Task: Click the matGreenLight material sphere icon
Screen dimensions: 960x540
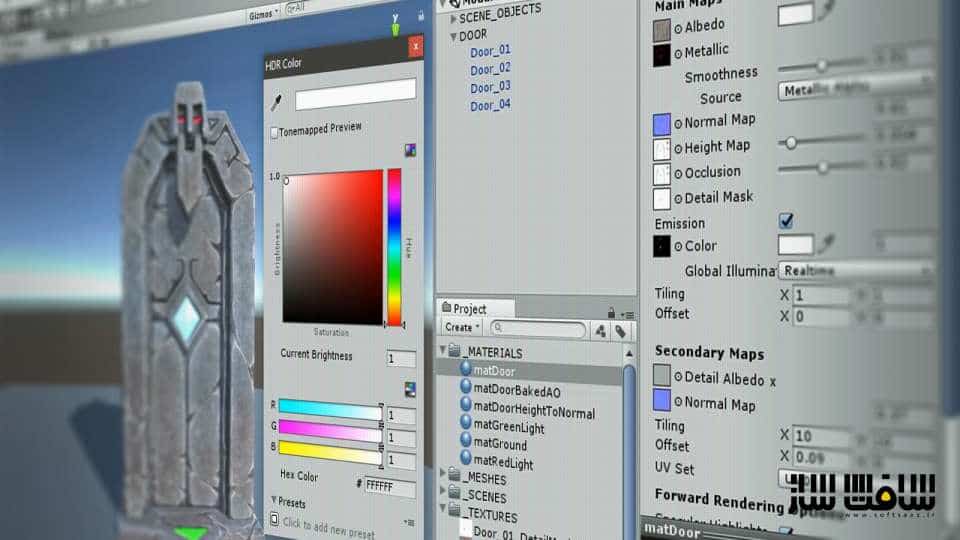Action: pos(466,422)
